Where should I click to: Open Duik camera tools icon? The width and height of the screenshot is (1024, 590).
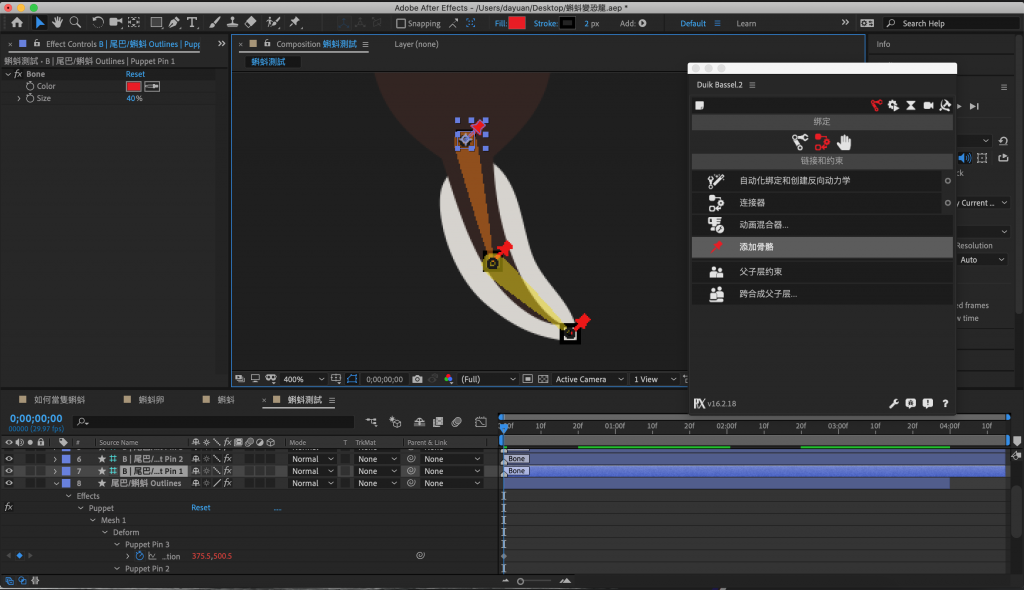pos(928,105)
